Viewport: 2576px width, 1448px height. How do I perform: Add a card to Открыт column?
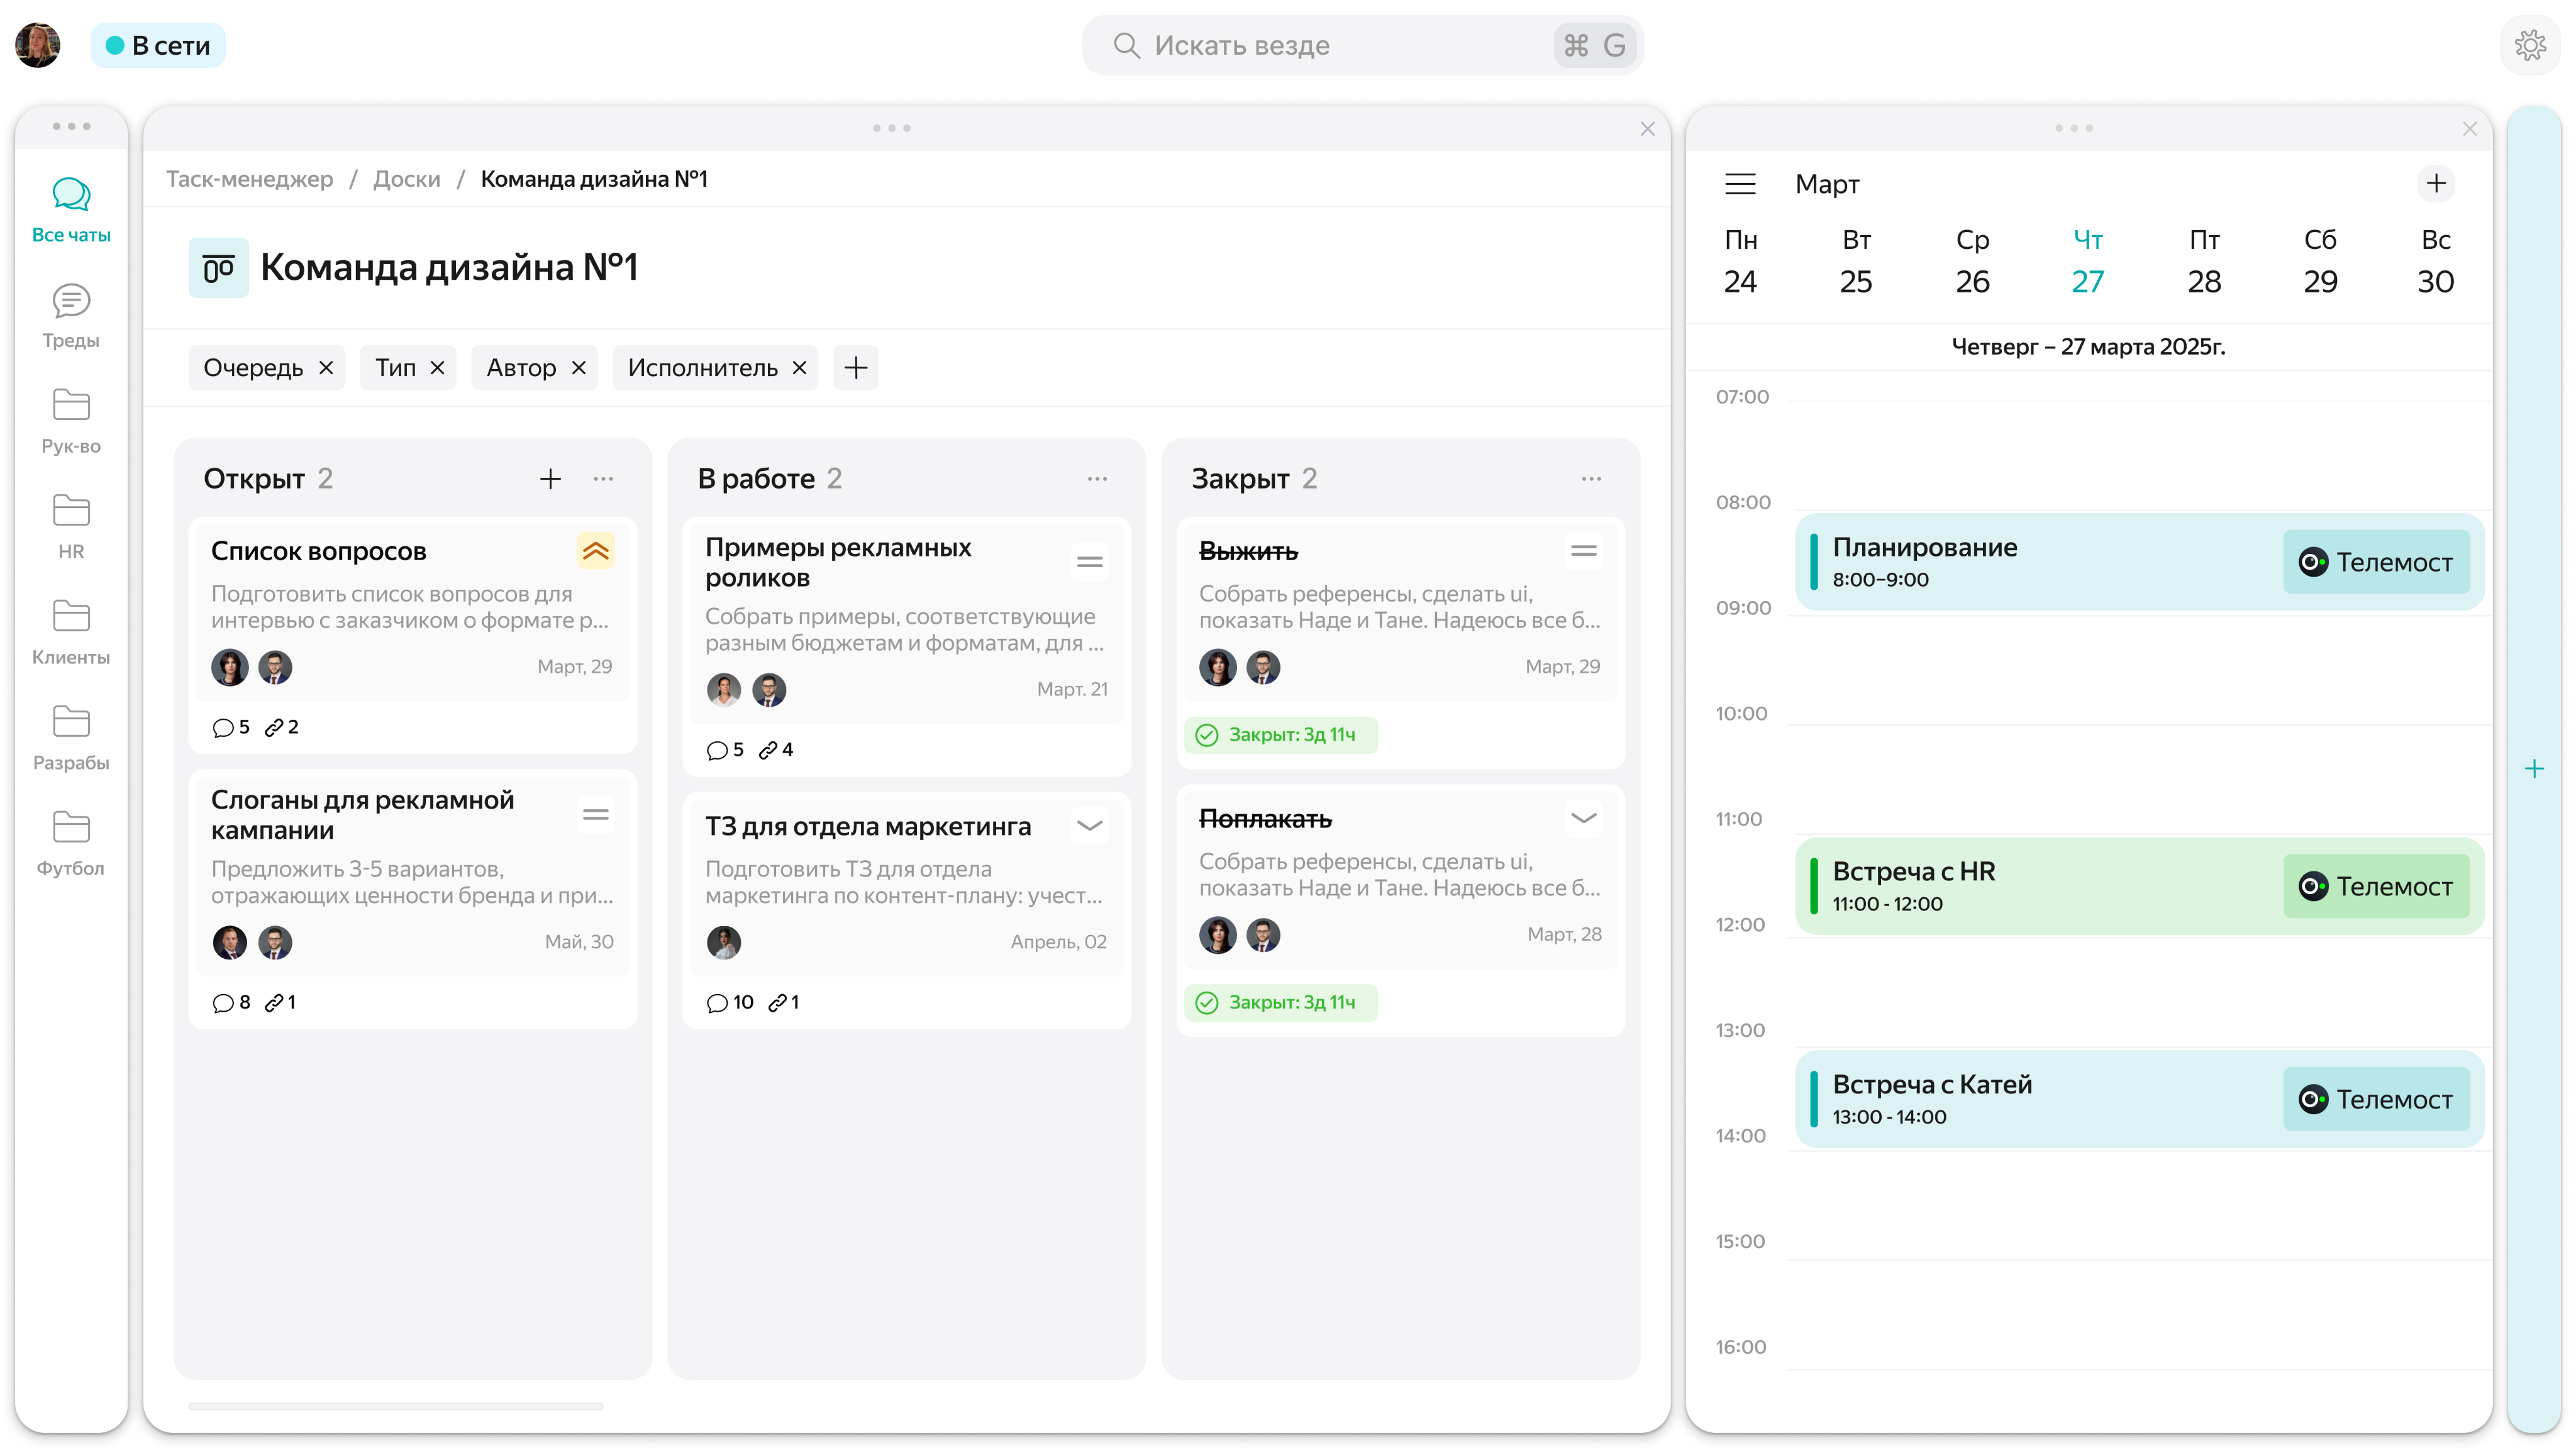tap(550, 479)
